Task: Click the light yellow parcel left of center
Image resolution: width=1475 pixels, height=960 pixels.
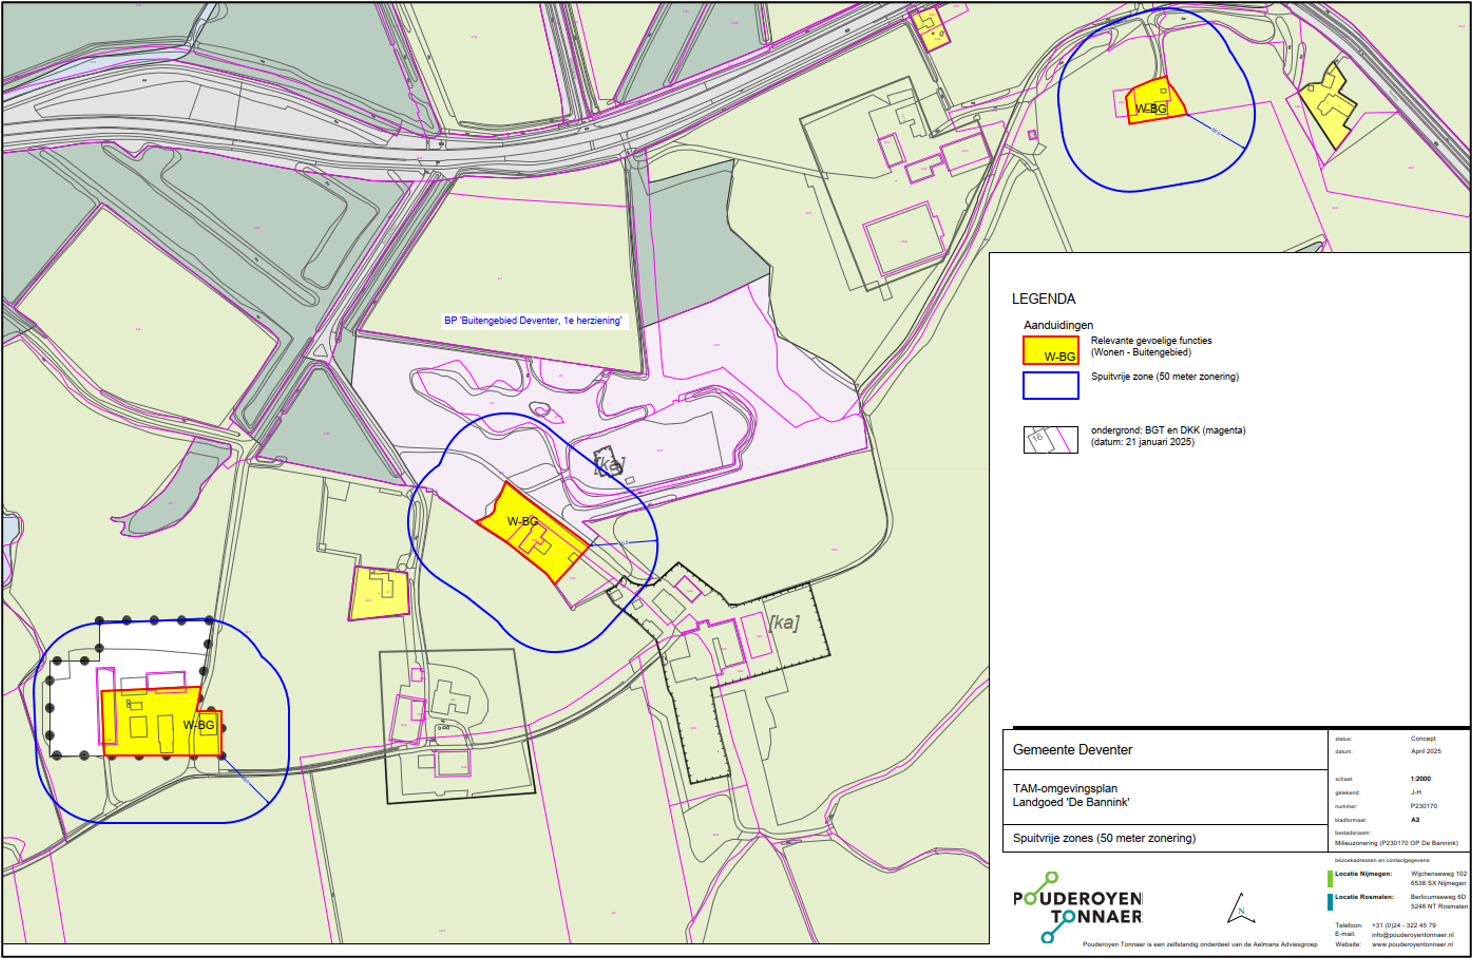Action: click(x=379, y=594)
